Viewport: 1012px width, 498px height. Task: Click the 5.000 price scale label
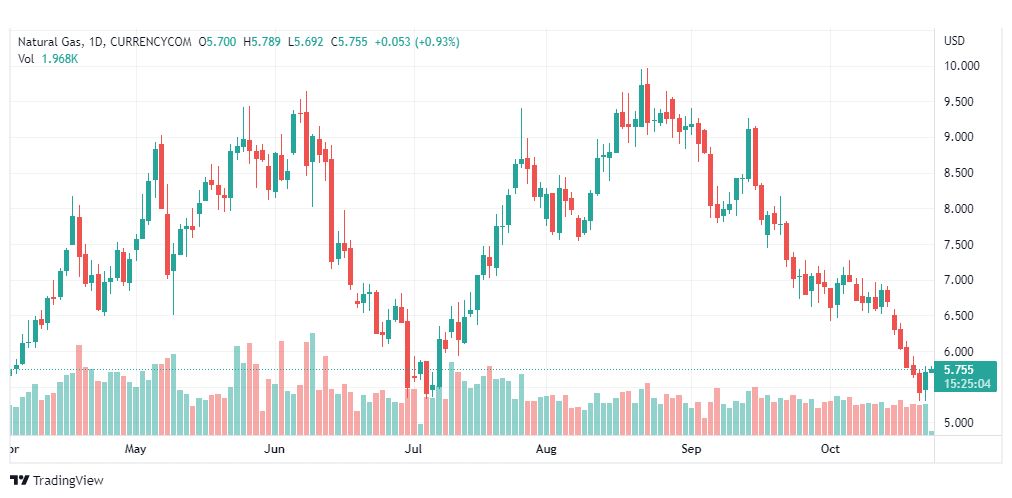point(959,423)
